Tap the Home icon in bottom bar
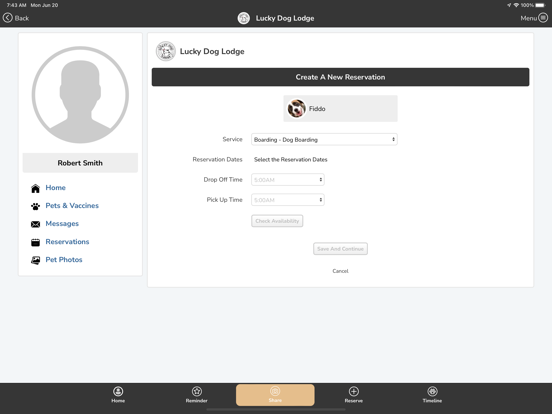This screenshot has height=414, width=552. click(x=118, y=391)
